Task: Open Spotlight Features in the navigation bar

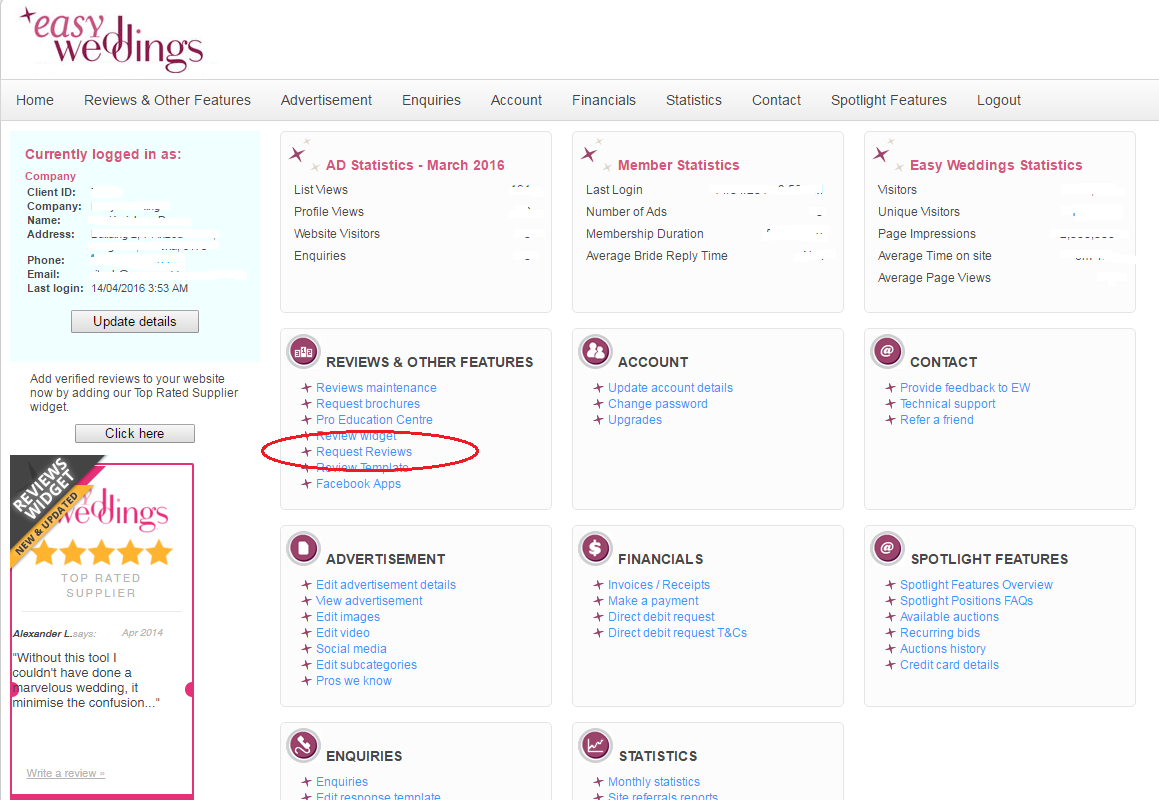Action: 888,100
